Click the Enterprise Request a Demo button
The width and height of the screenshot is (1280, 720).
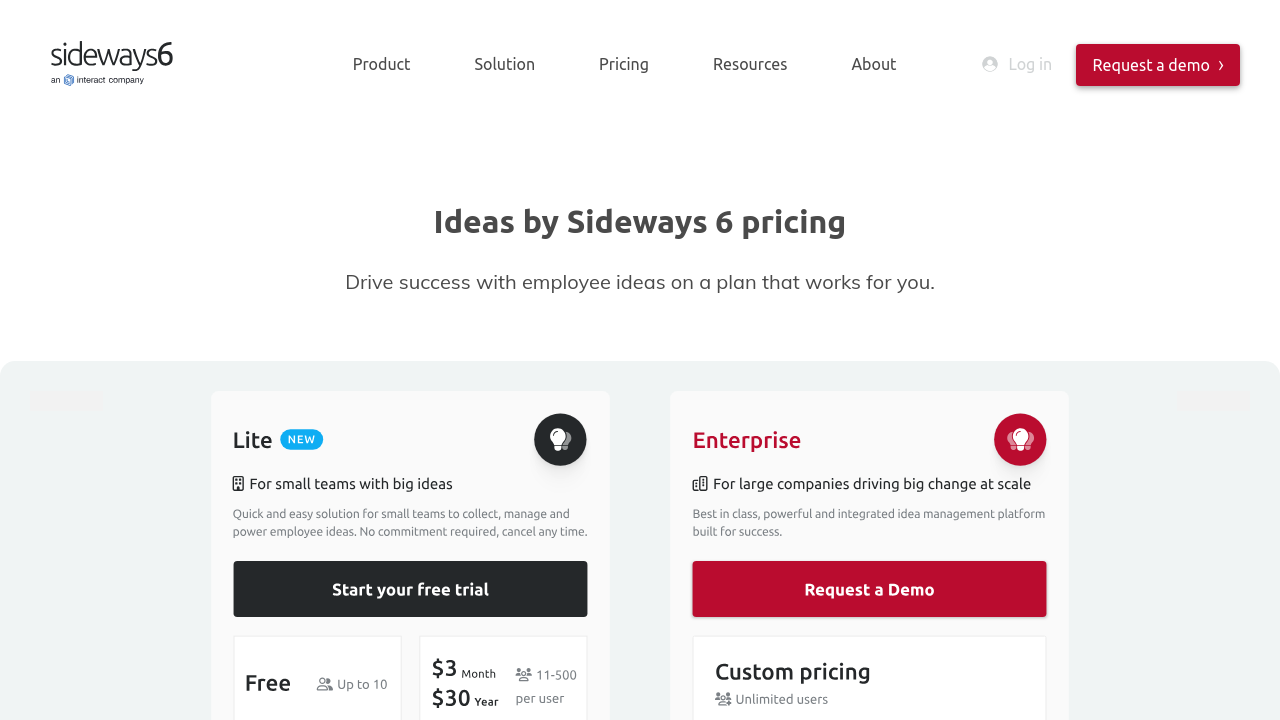pyautogui.click(x=869, y=589)
